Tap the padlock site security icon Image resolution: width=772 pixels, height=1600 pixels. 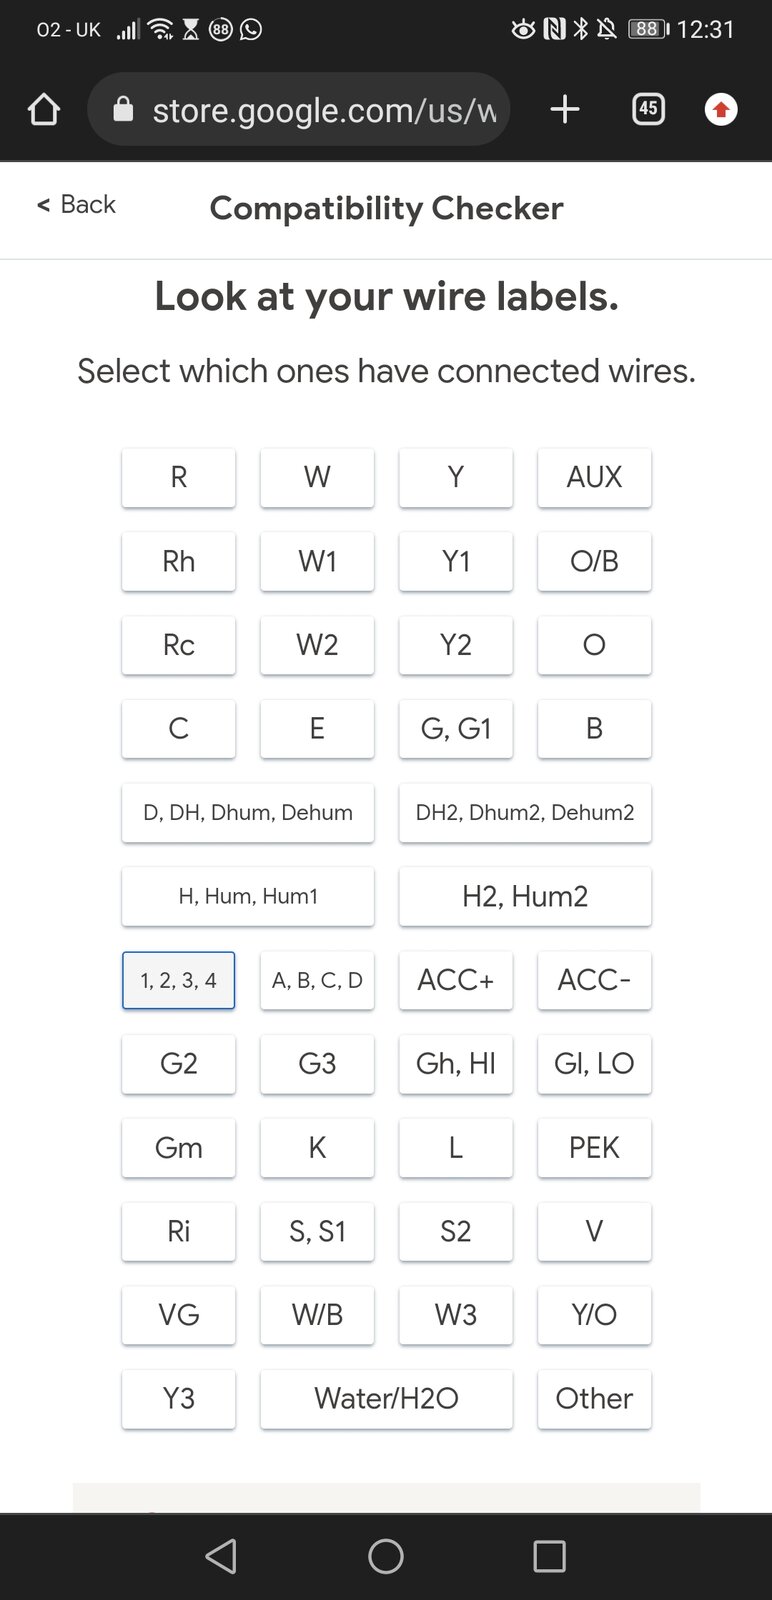pyautogui.click(x=123, y=110)
